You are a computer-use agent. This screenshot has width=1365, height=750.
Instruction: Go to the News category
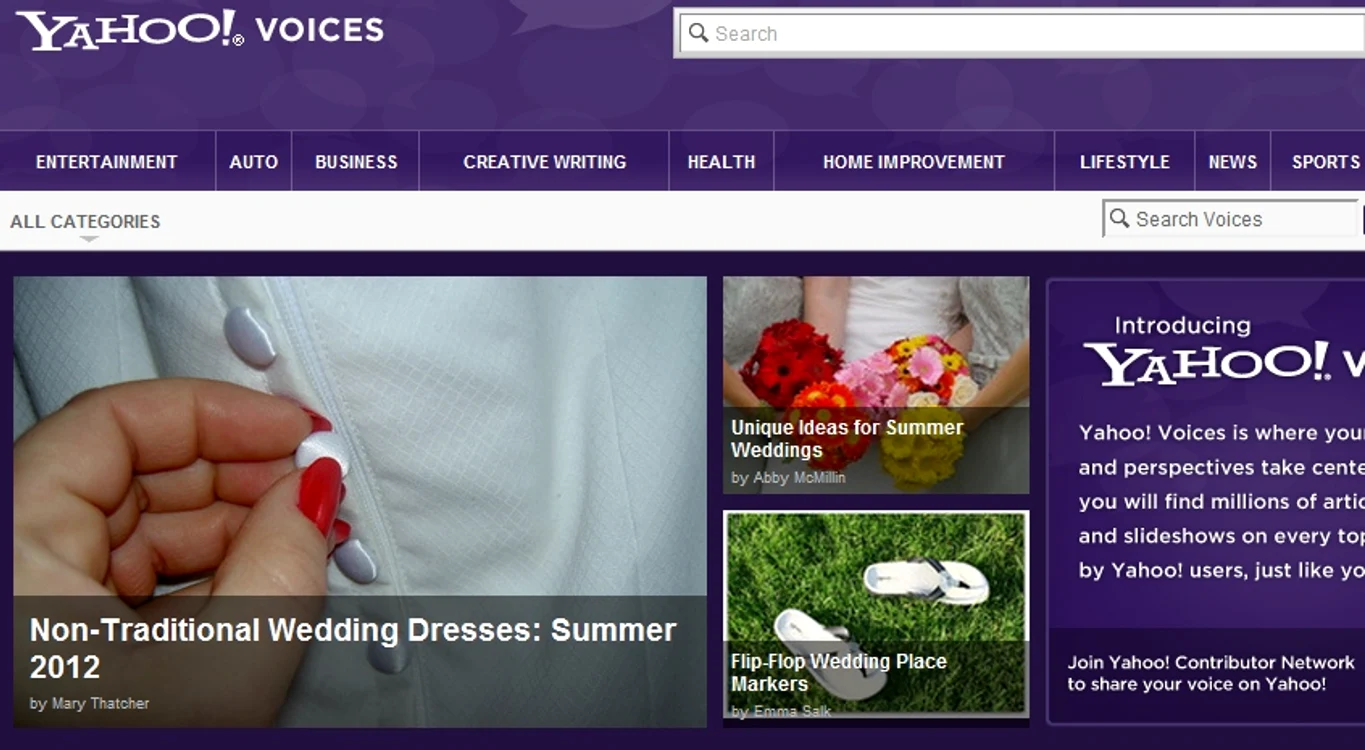tap(1233, 162)
